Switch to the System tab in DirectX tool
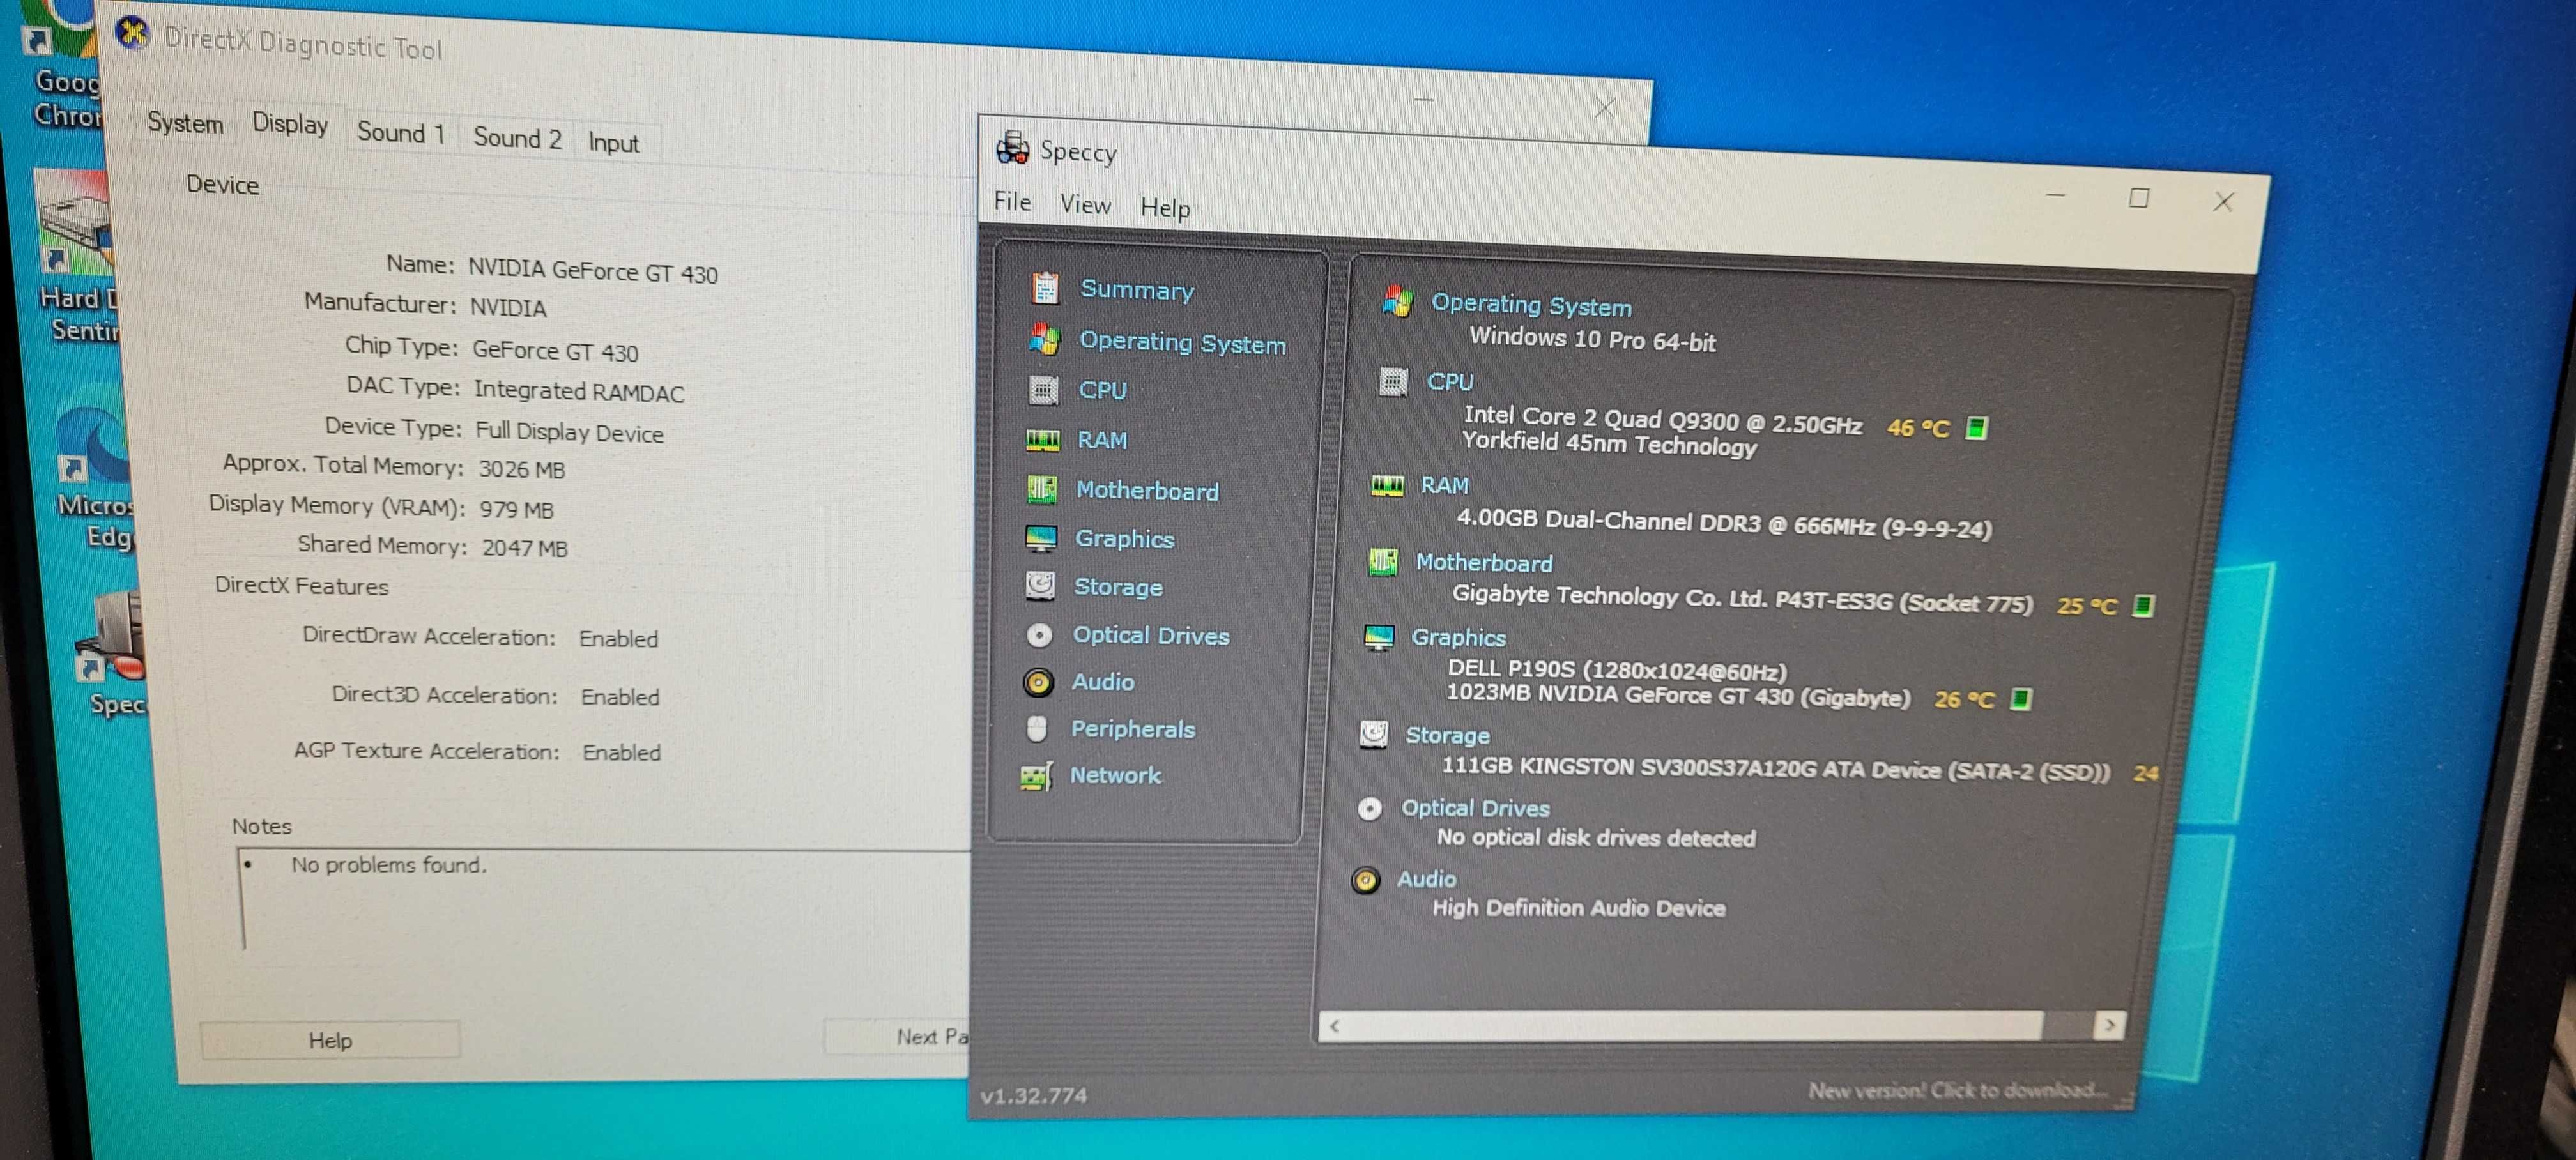This screenshot has height=1160, width=2576. 185,123
